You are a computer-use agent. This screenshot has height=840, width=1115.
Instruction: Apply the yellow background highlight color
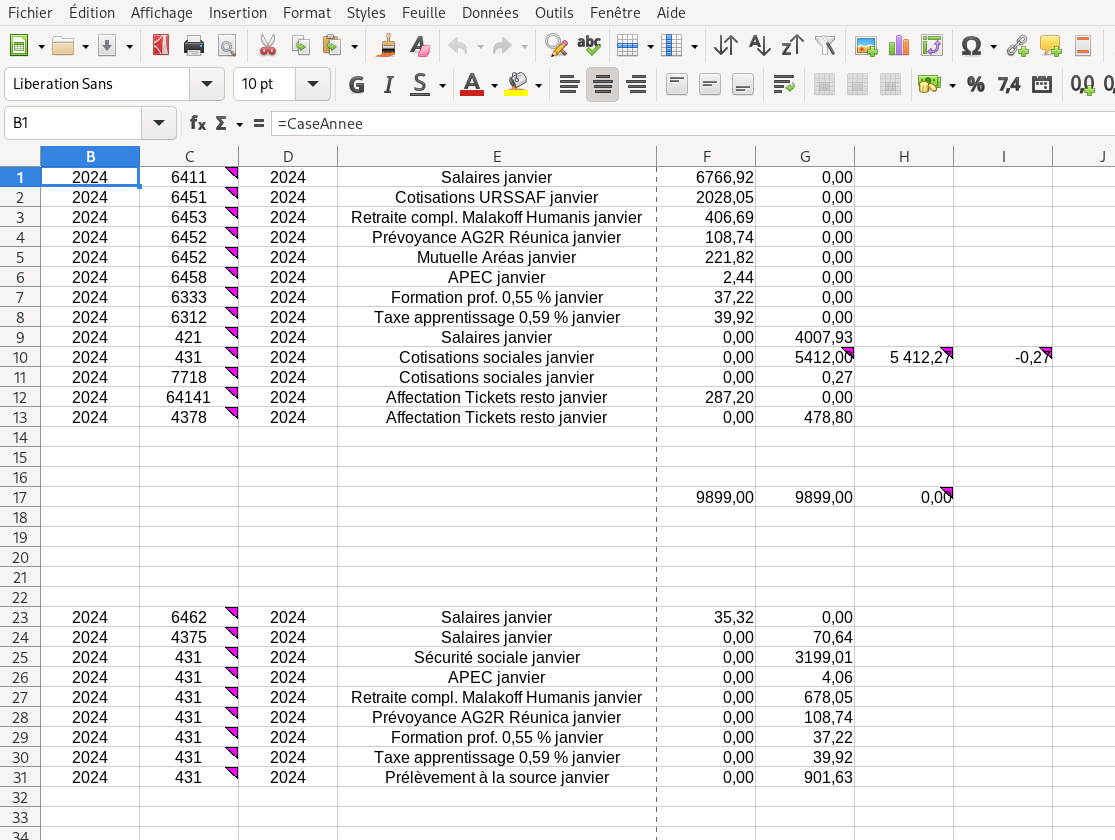point(516,85)
